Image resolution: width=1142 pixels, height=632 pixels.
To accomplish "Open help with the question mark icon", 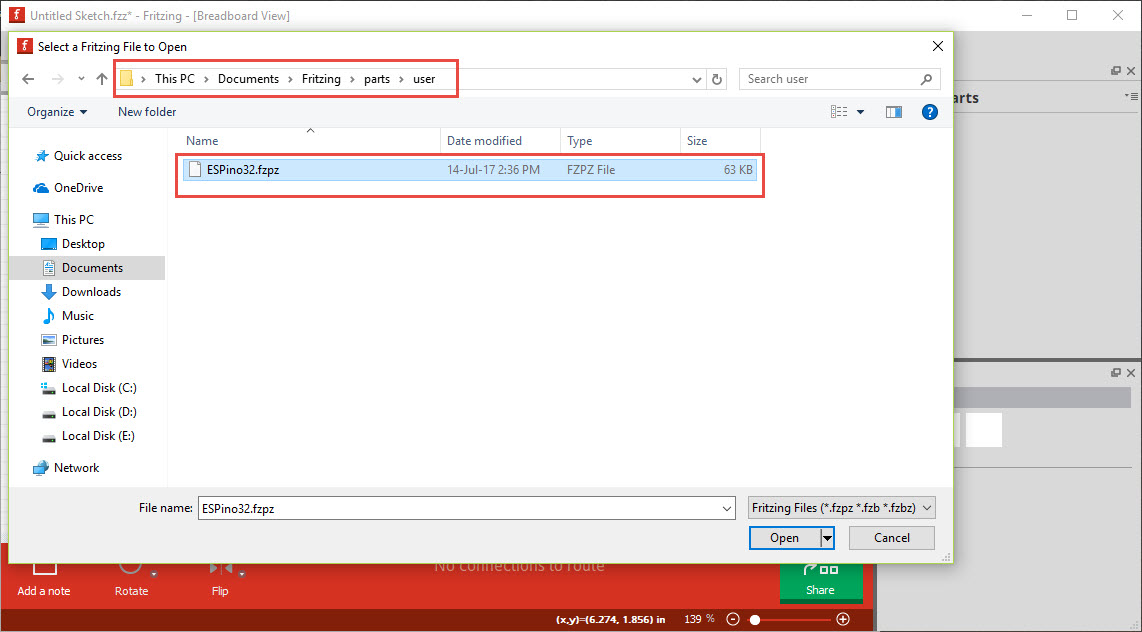I will point(929,112).
